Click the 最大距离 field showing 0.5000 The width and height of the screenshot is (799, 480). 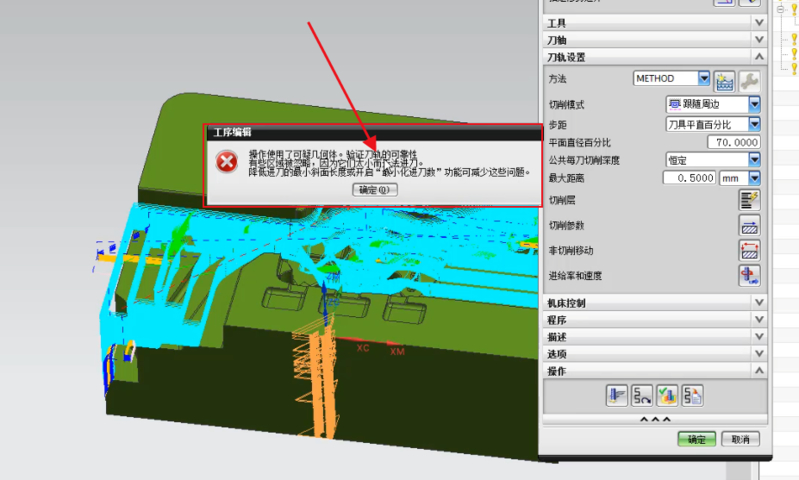tap(689, 178)
